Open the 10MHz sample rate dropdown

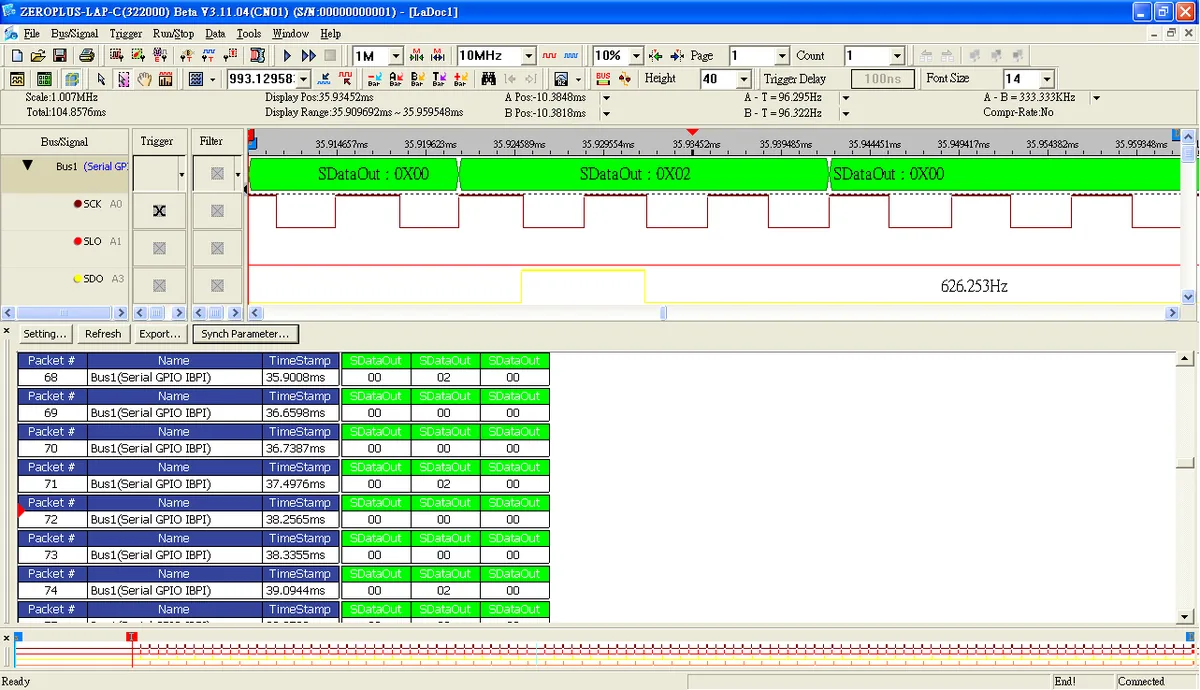click(527, 56)
